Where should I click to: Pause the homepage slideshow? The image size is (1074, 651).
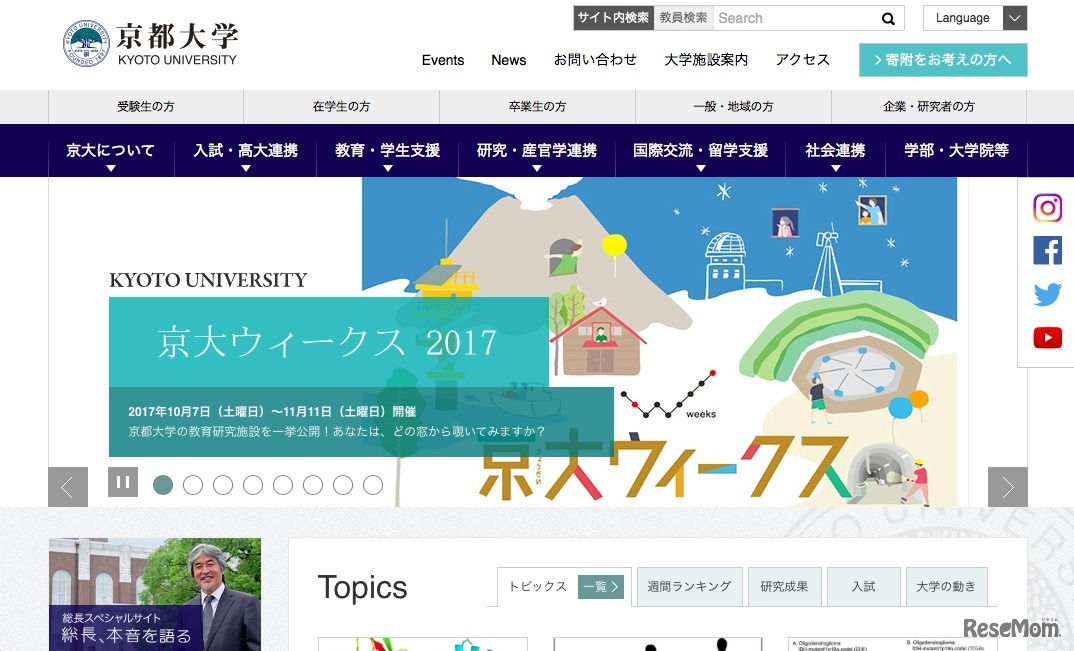(x=123, y=482)
